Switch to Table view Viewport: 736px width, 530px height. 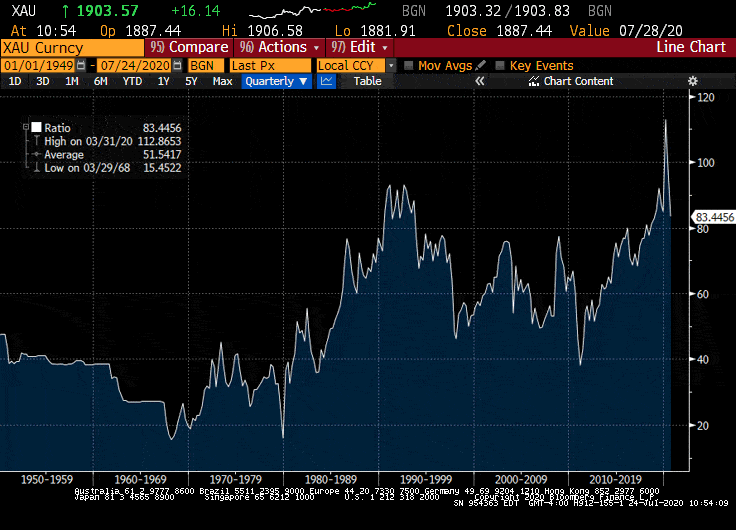(367, 81)
